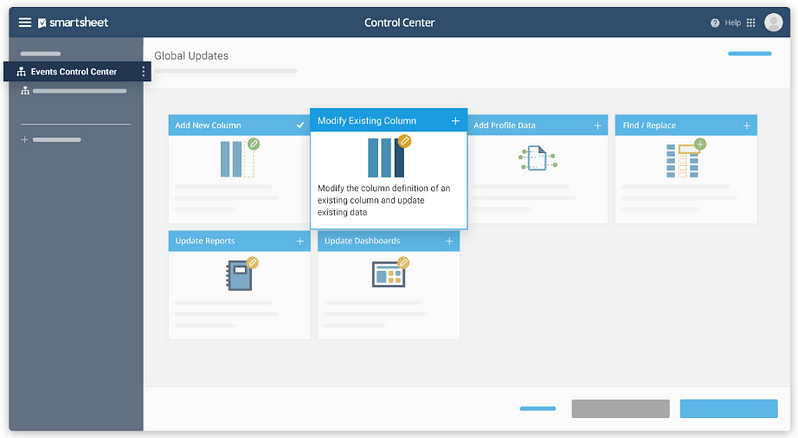Click the Help link in the header

pyautogui.click(x=732, y=23)
